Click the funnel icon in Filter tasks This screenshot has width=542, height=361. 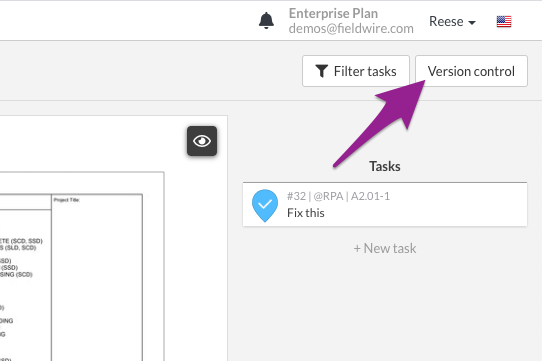pyautogui.click(x=321, y=71)
